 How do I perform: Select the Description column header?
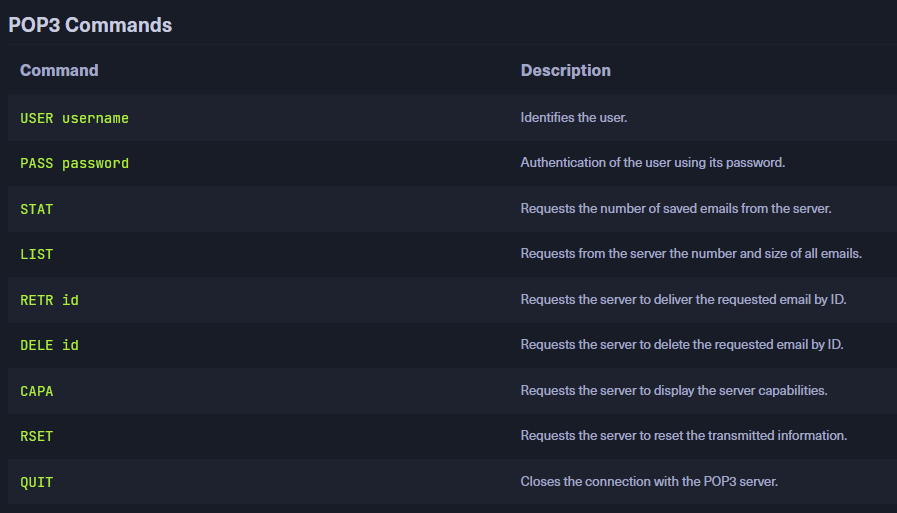point(565,70)
